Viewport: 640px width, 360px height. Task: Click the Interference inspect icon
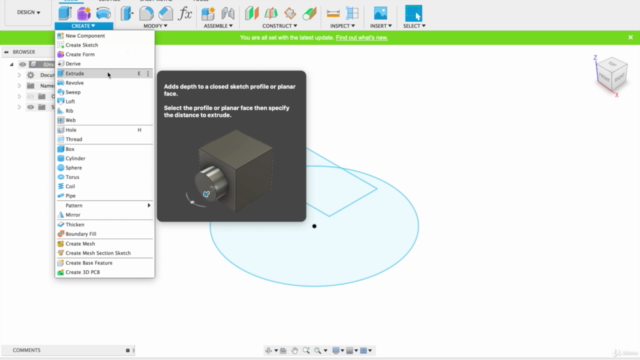tap(352, 13)
